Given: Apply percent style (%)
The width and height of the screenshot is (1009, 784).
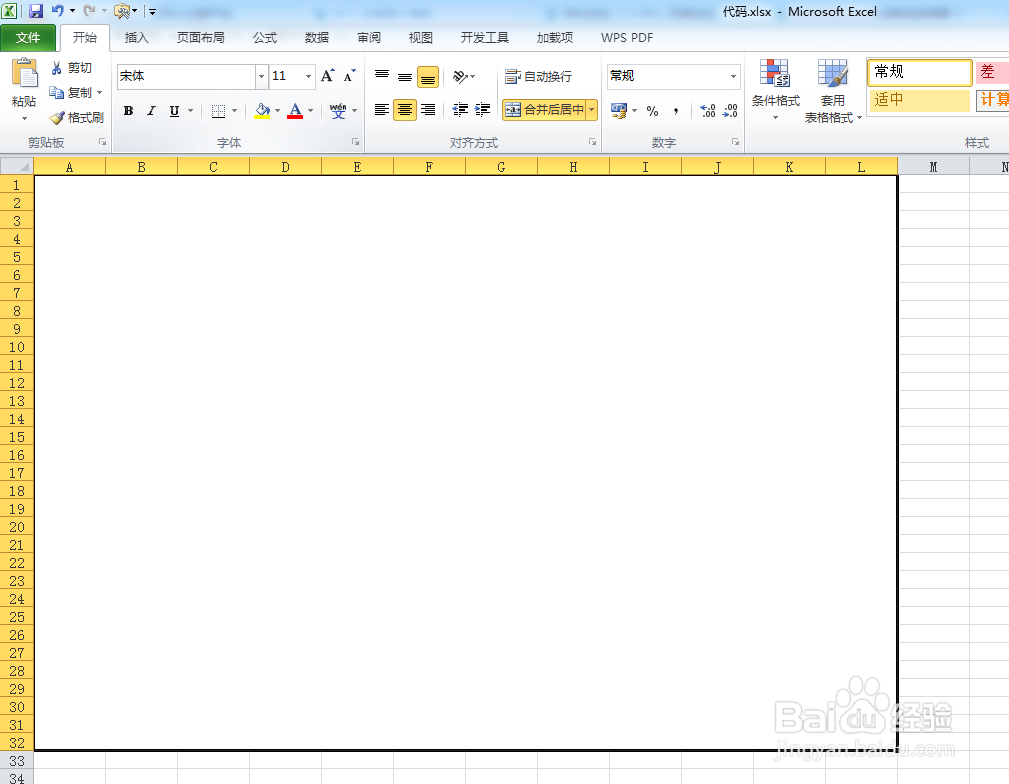Looking at the screenshot, I should (653, 111).
